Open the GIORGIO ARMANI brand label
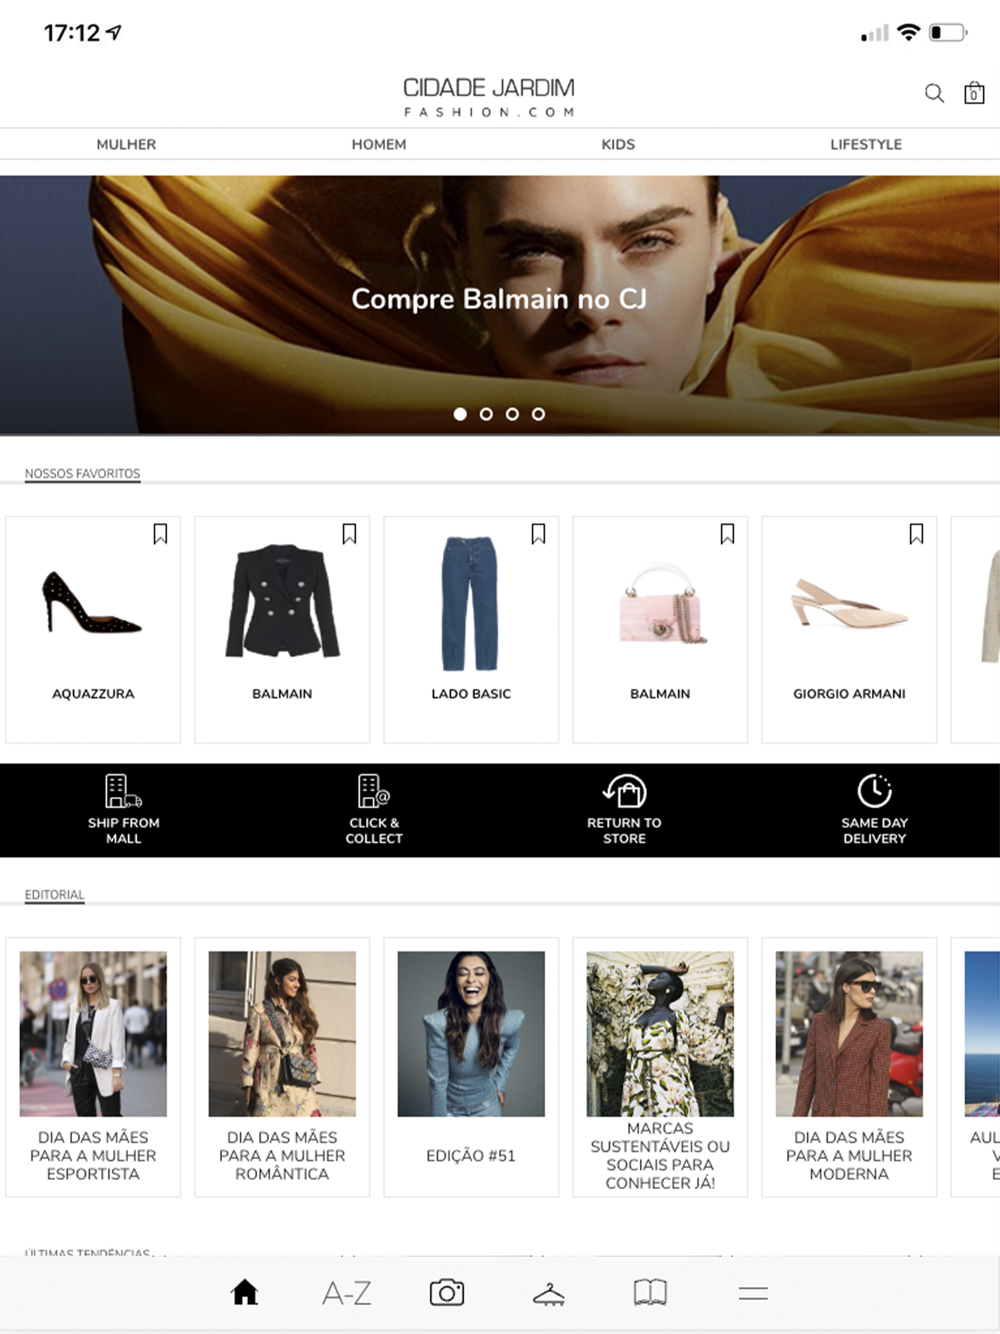 click(849, 693)
